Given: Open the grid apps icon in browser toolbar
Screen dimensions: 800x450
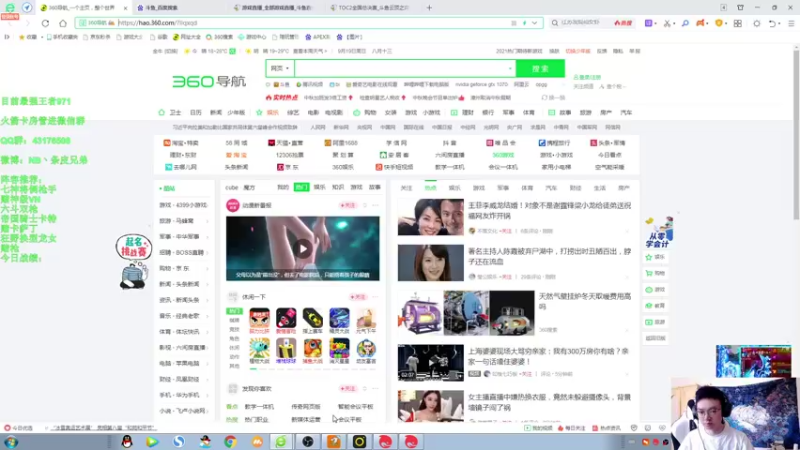Looking at the screenshot, I should (738, 23).
